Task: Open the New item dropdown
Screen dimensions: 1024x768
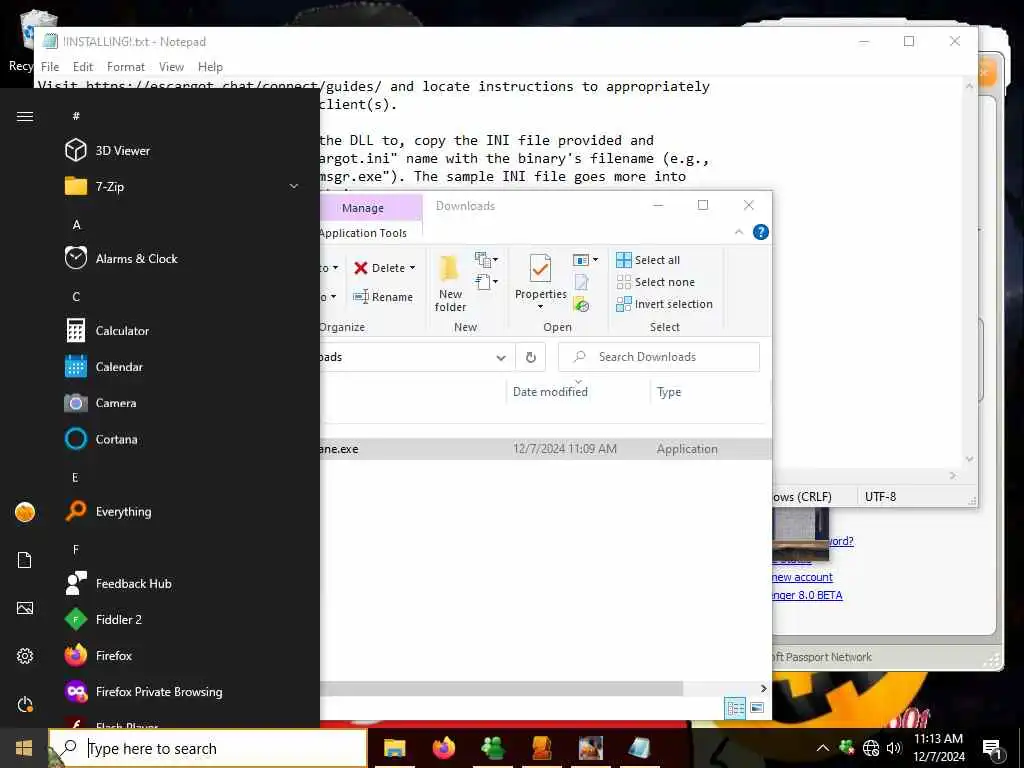Action: coord(487,260)
